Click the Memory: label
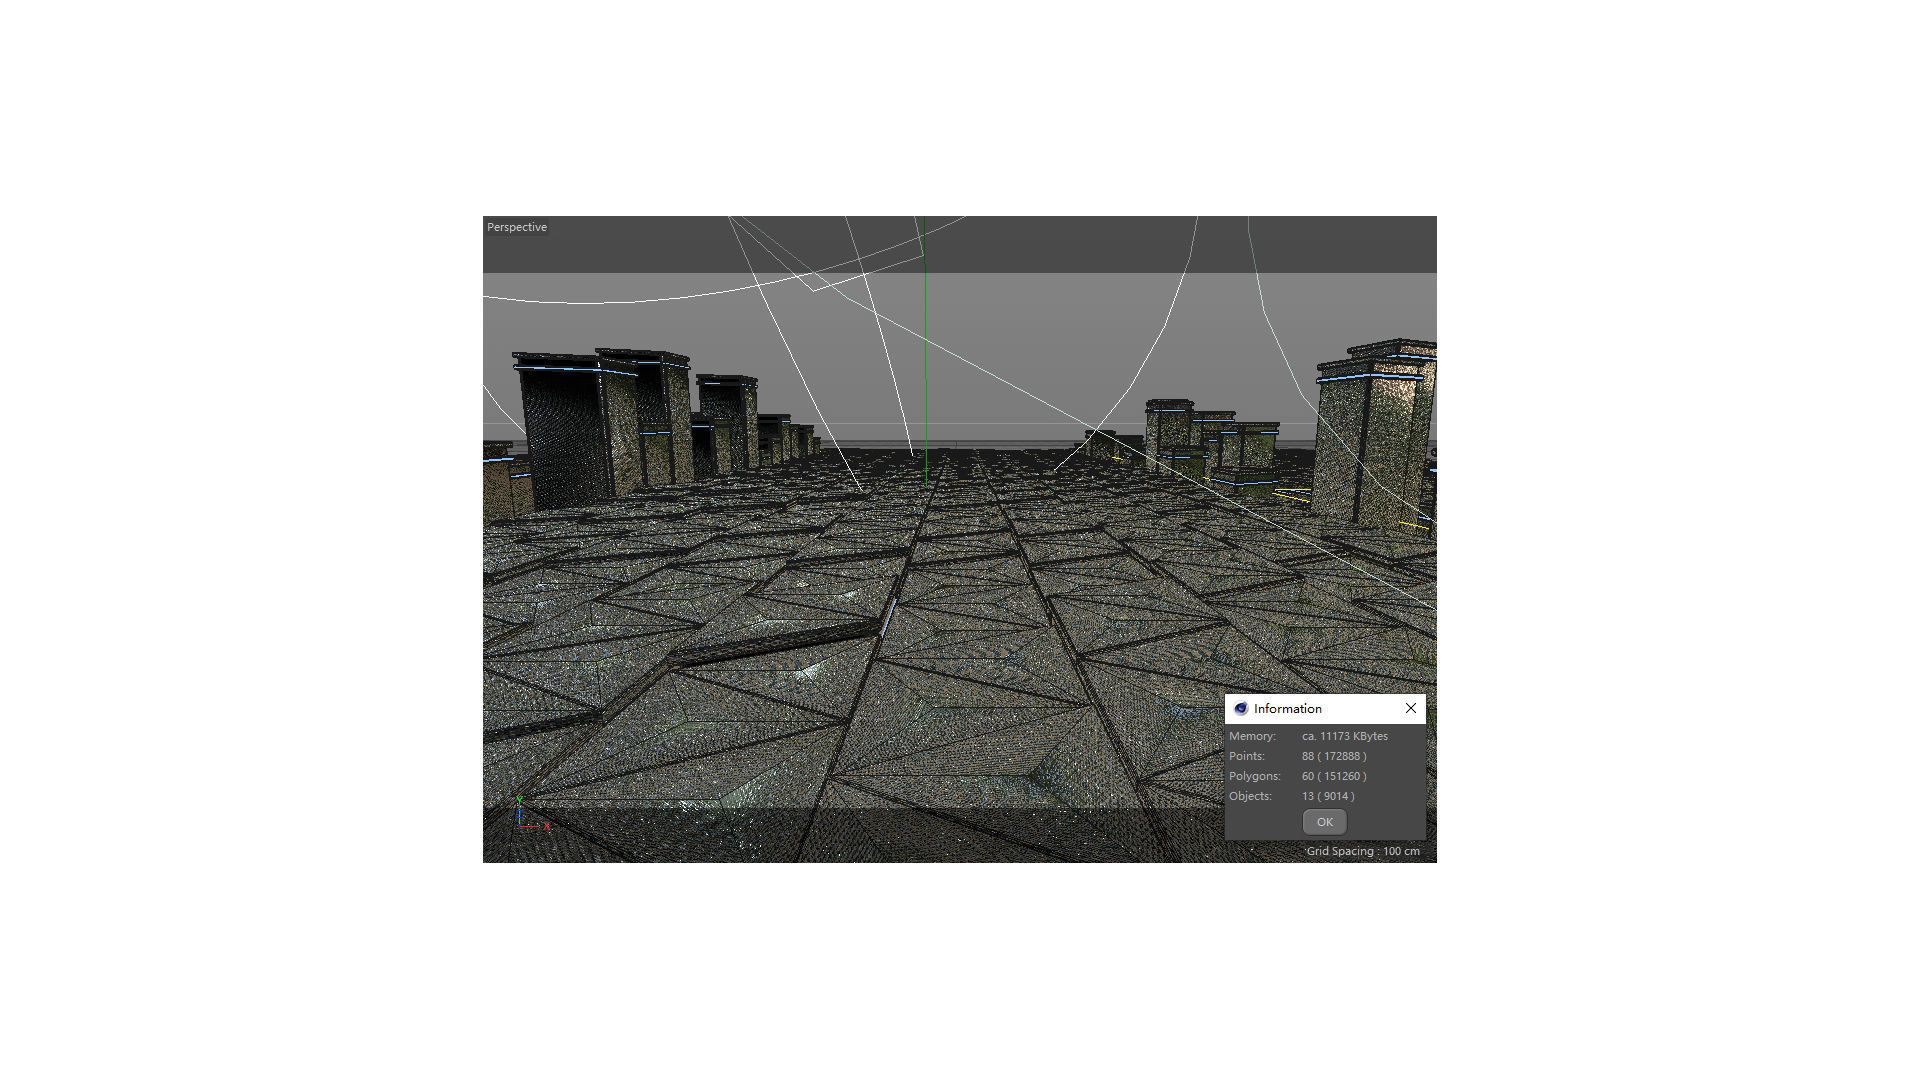The width and height of the screenshot is (1920, 1080). [1252, 736]
